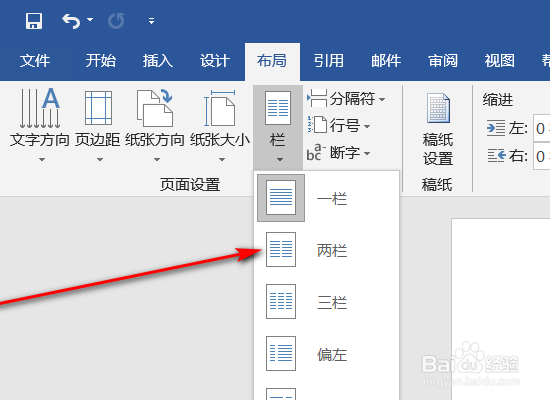Screen dimensions: 550x400
Task: Click the Undo arrow icon
Action: (71, 21)
